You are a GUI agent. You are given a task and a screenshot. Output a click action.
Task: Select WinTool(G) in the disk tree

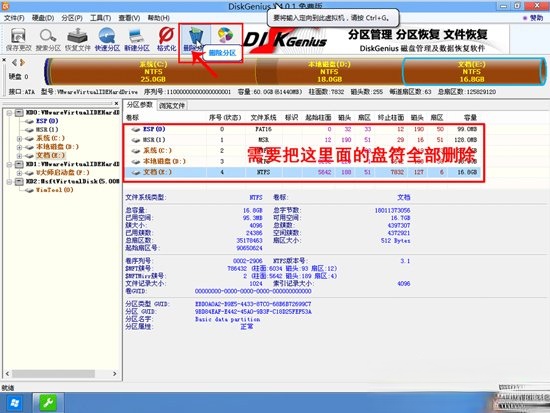[54, 190]
